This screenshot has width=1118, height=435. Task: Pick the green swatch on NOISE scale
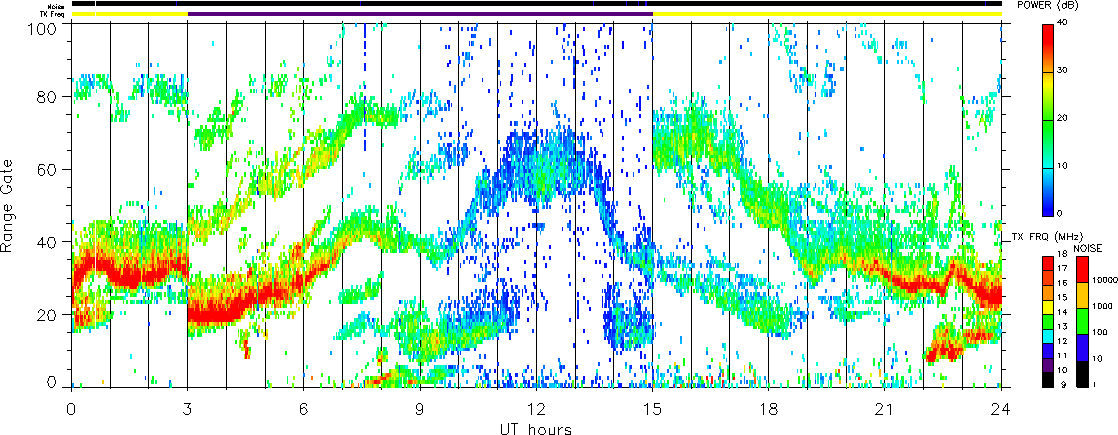tap(1082, 322)
